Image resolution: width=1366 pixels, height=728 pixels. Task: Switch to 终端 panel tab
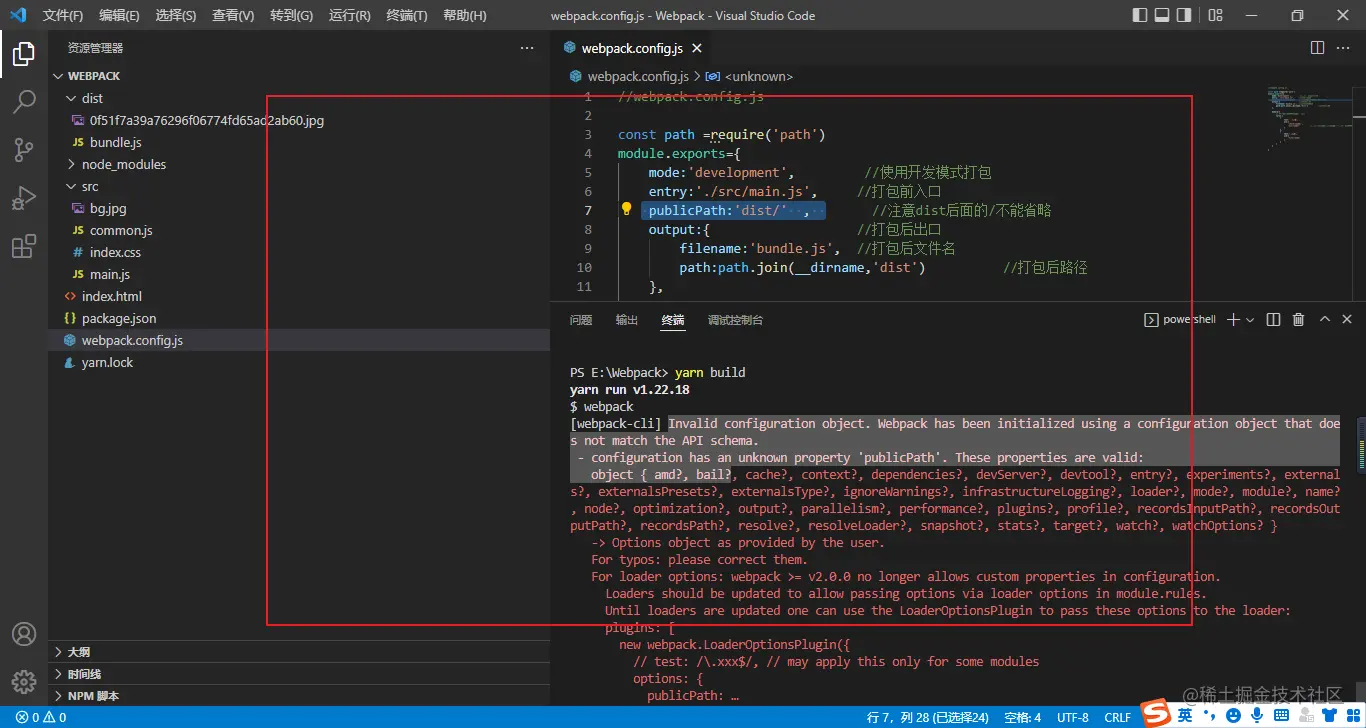(x=673, y=320)
